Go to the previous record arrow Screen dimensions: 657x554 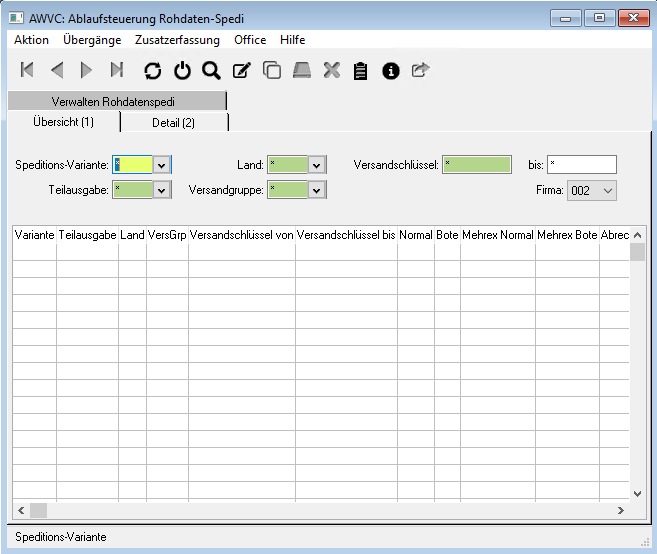[x=57, y=70]
